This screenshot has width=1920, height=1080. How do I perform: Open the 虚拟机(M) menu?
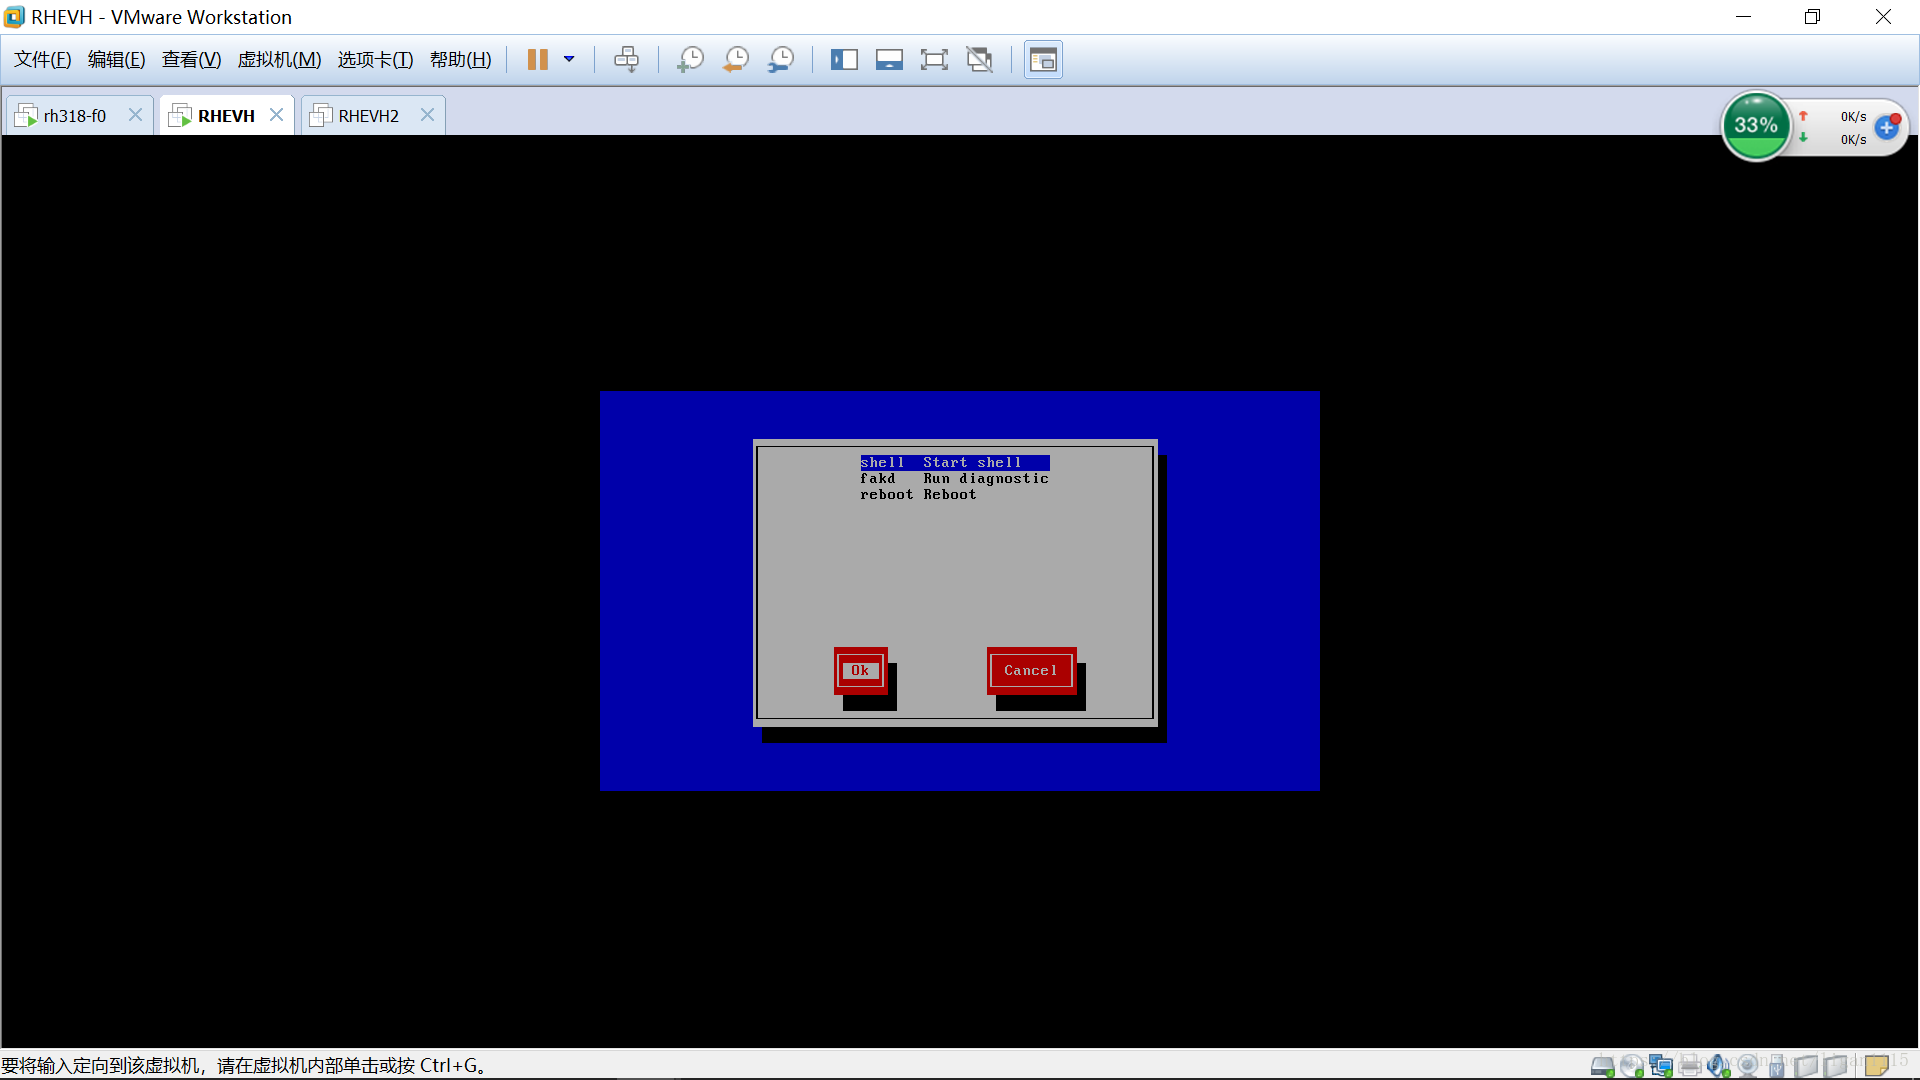(279, 60)
